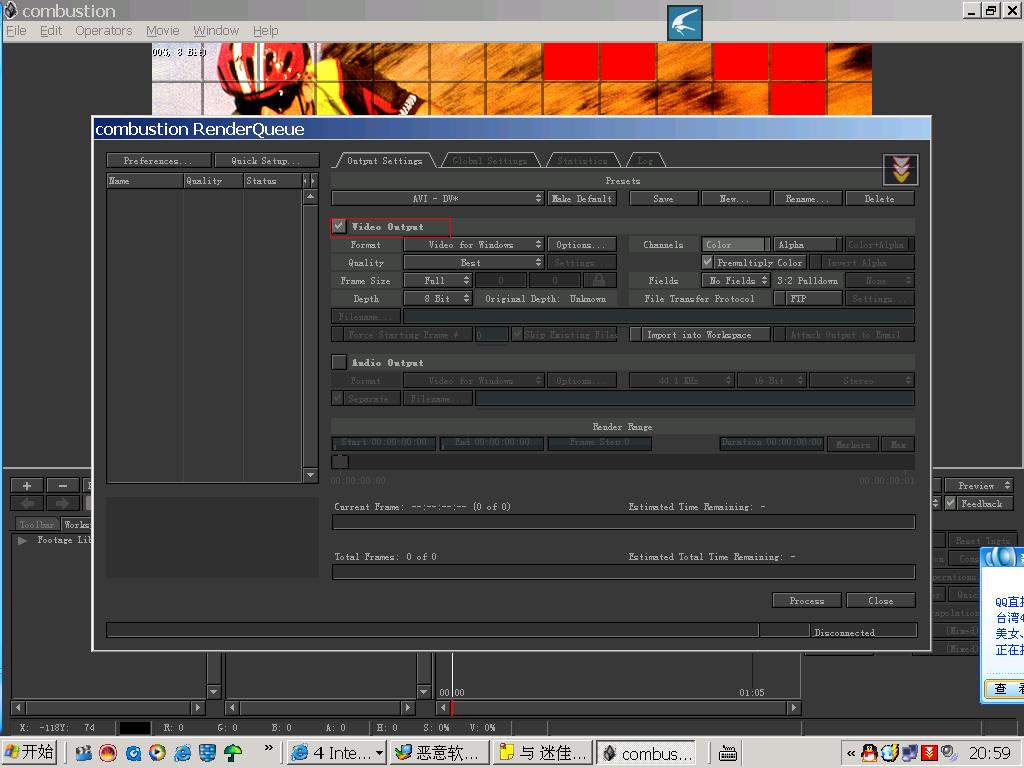Click the Close button in RenderQueue dialog

[881, 600]
